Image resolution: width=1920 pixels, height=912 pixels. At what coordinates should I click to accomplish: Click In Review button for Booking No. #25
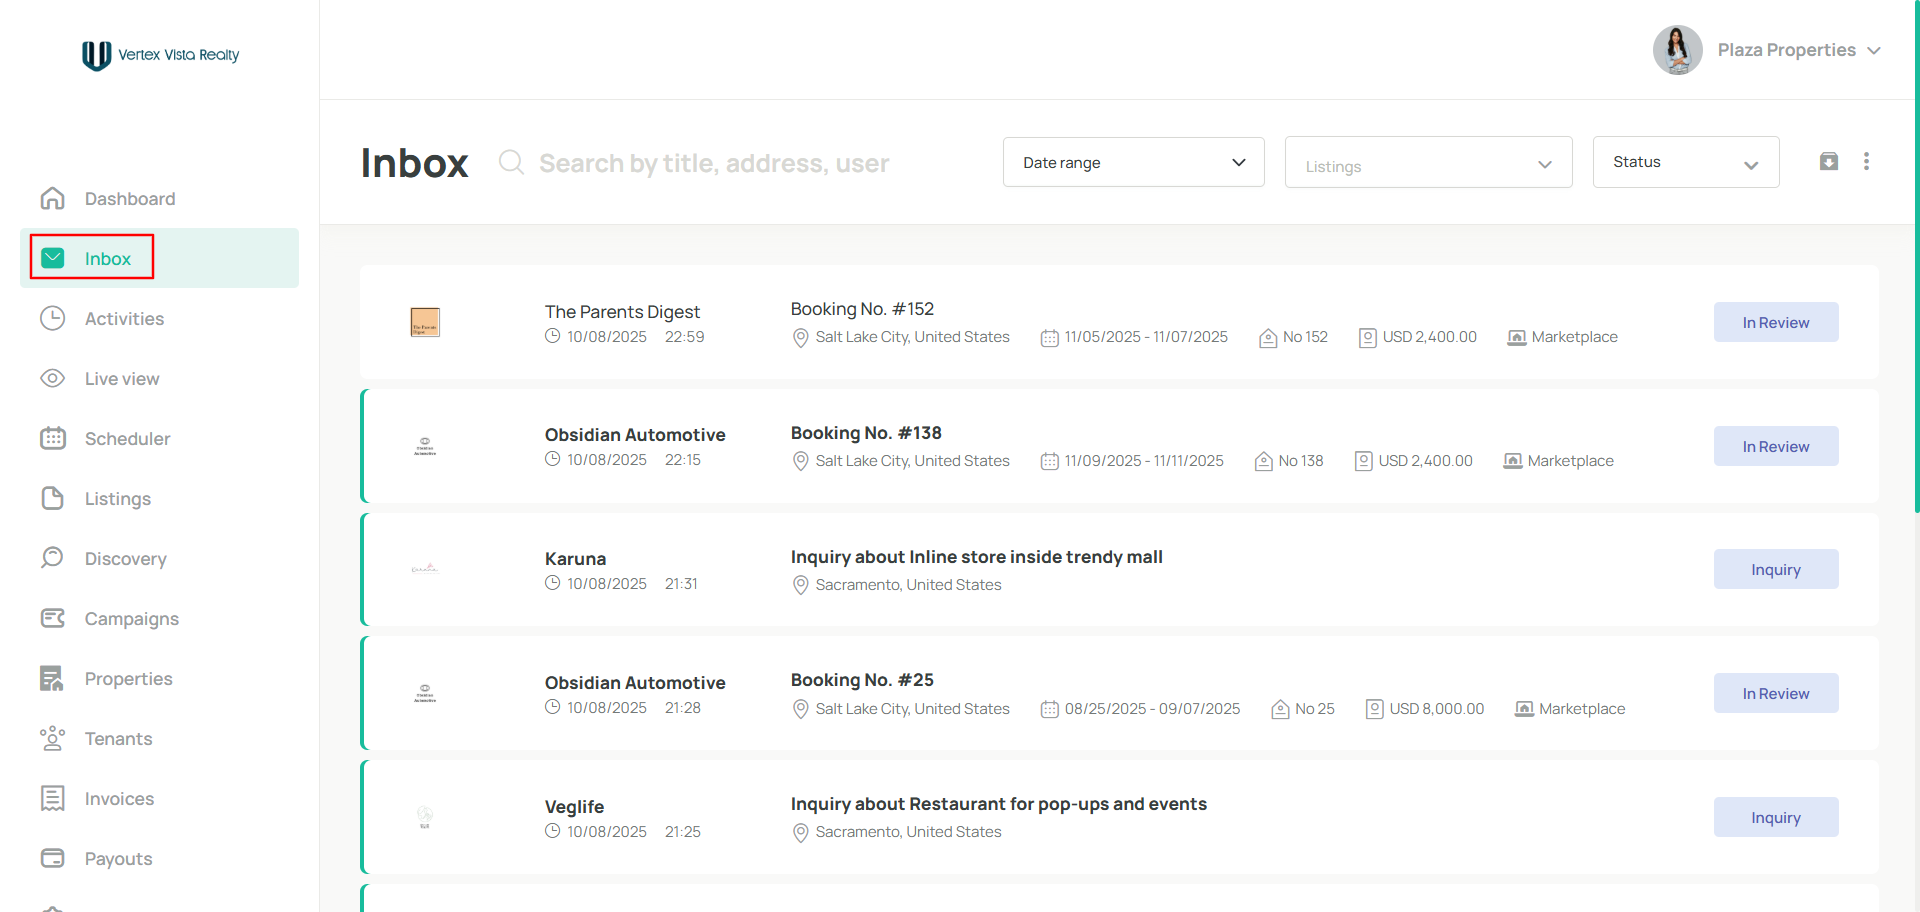[1775, 693]
